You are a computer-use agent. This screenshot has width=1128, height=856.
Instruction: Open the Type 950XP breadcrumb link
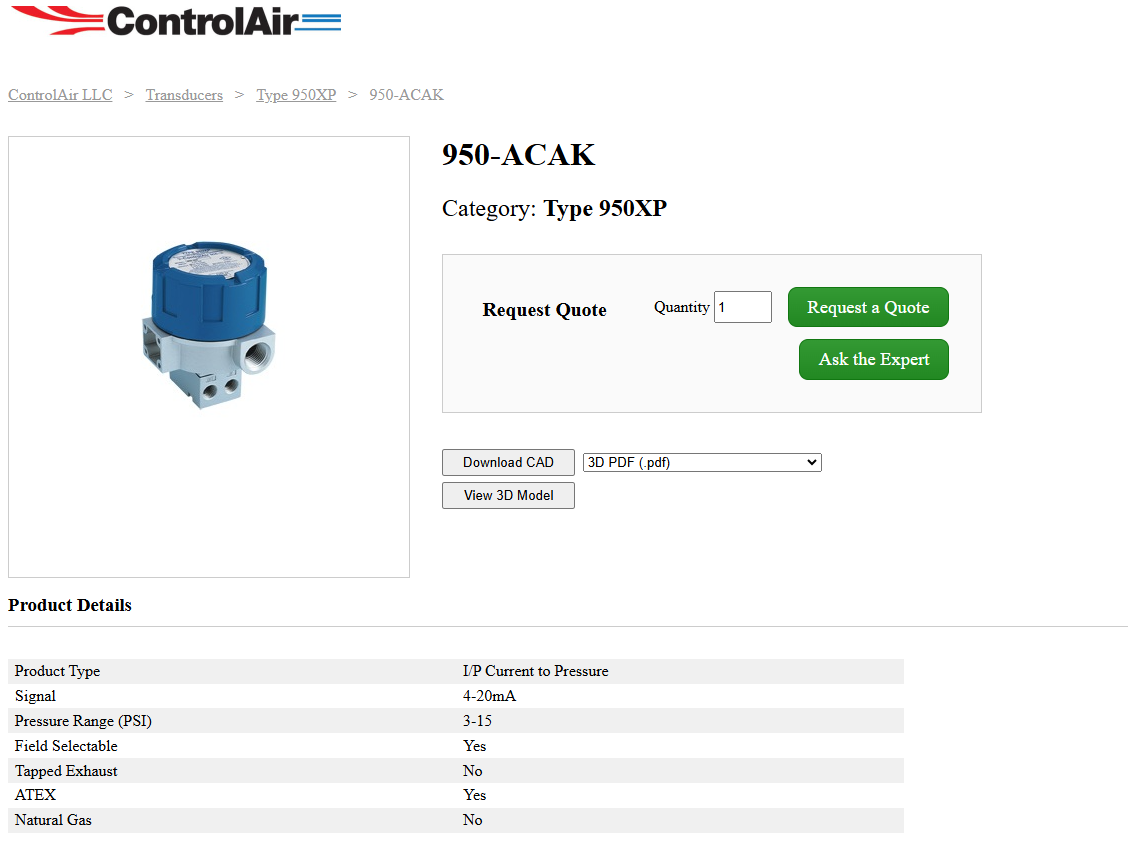tap(296, 95)
